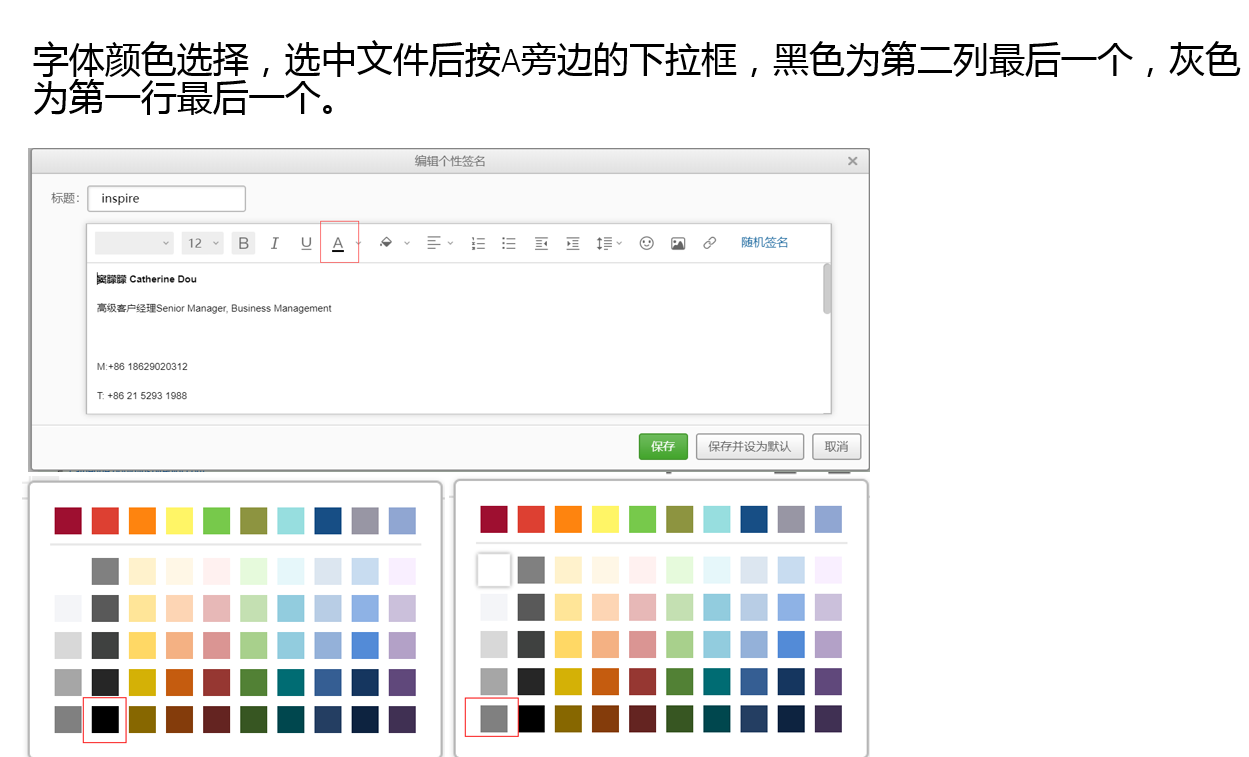
Task: Click the 保存并设为默认 button
Action: click(750, 446)
